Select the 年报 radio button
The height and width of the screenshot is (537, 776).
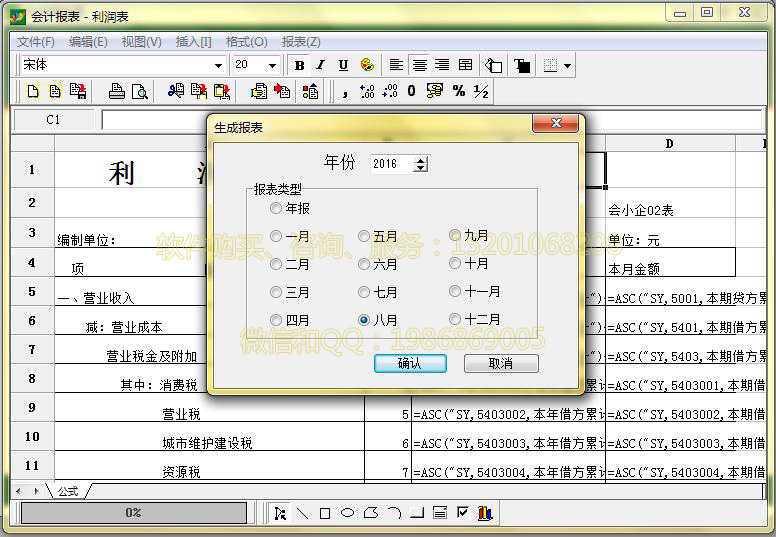click(x=276, y=209)
